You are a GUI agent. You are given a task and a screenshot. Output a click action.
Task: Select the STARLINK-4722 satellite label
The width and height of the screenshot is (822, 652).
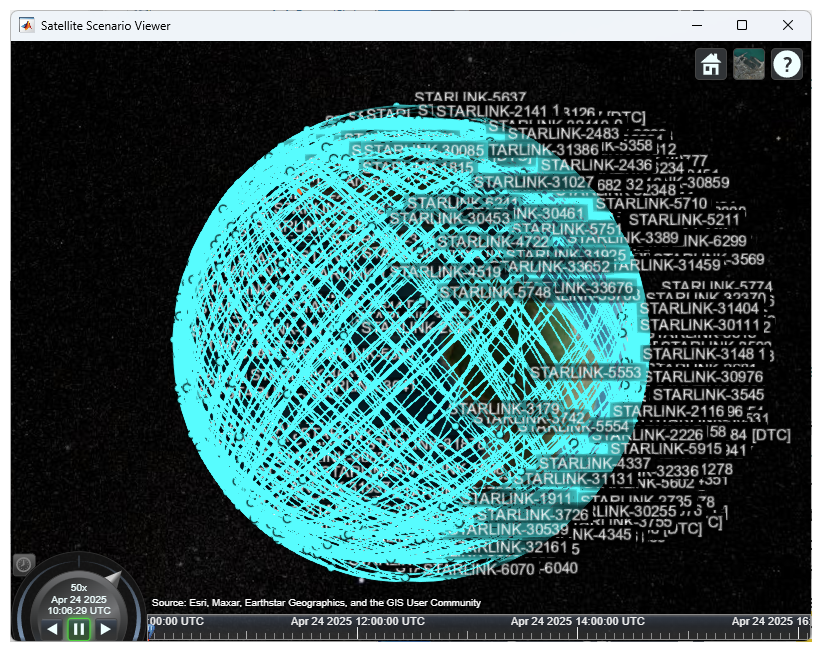coord(493,242)
